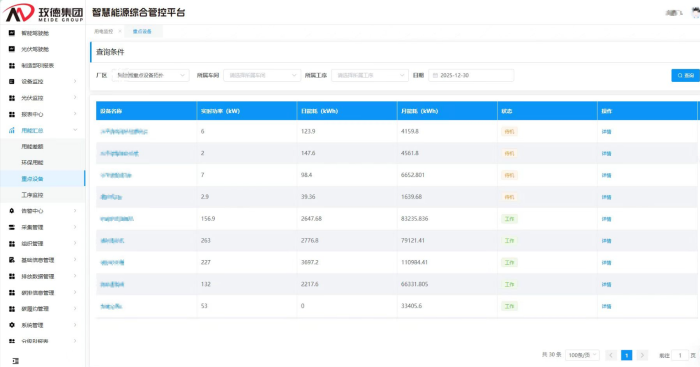This screenshot has width=700, height=367.
Task: Click the real-time power value 156.9
Action: [x=208, y=219]
